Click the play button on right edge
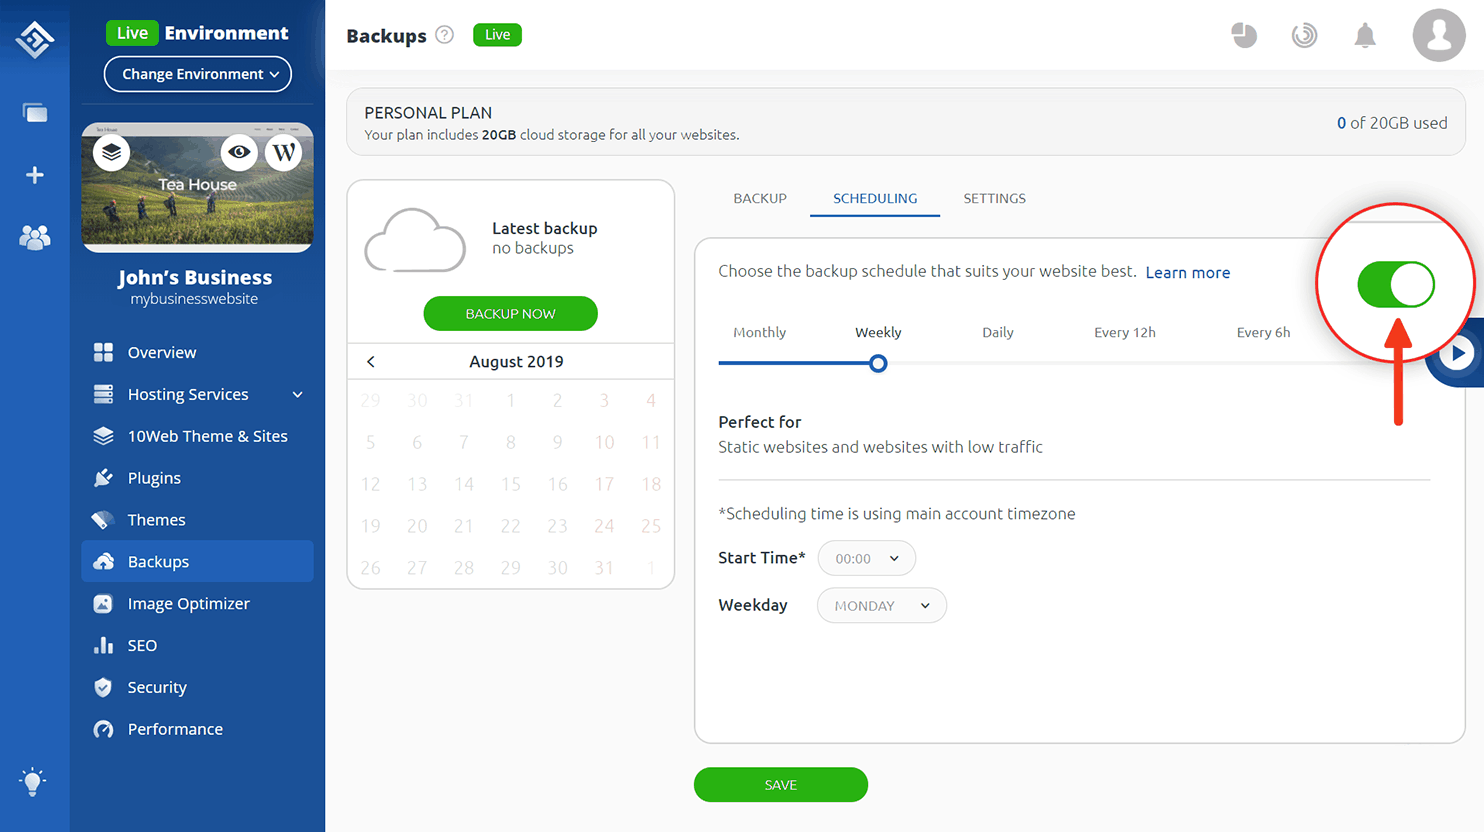 tap(1458, 353)
